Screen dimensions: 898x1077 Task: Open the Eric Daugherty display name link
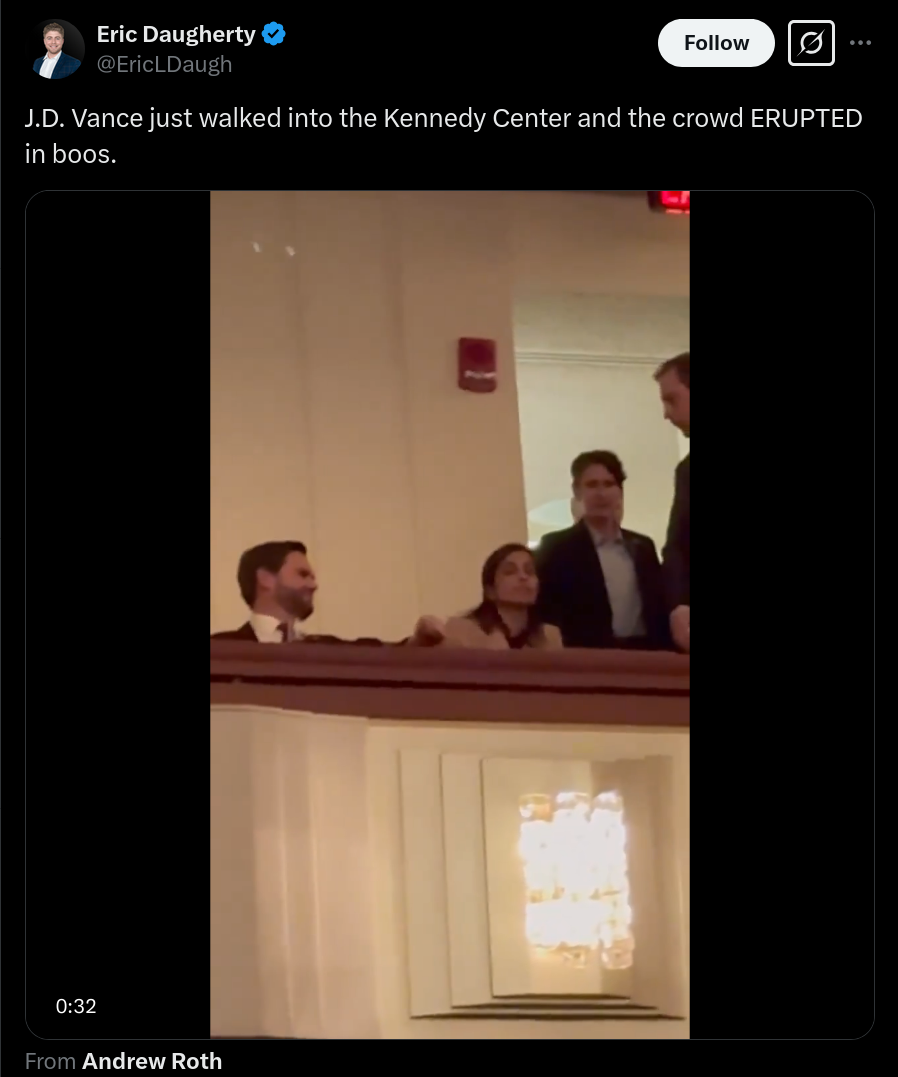point(176,34)
